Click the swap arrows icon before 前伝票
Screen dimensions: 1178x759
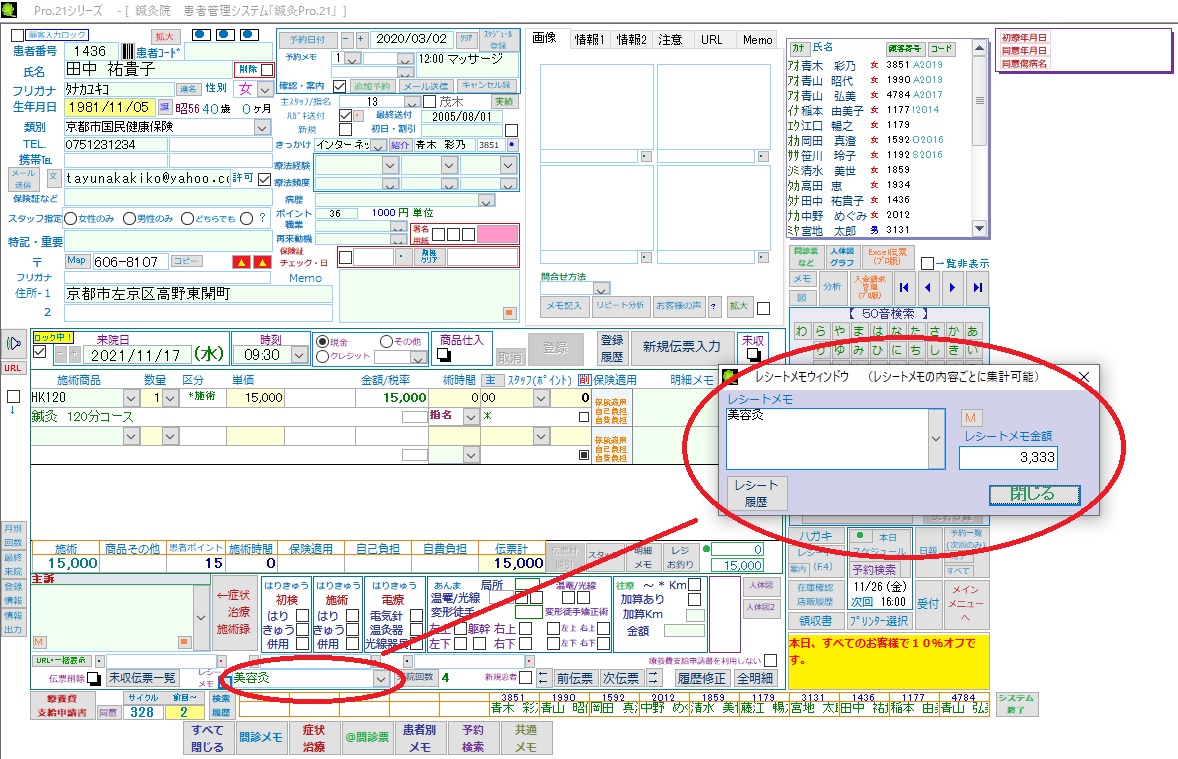[x=543, y=678]
